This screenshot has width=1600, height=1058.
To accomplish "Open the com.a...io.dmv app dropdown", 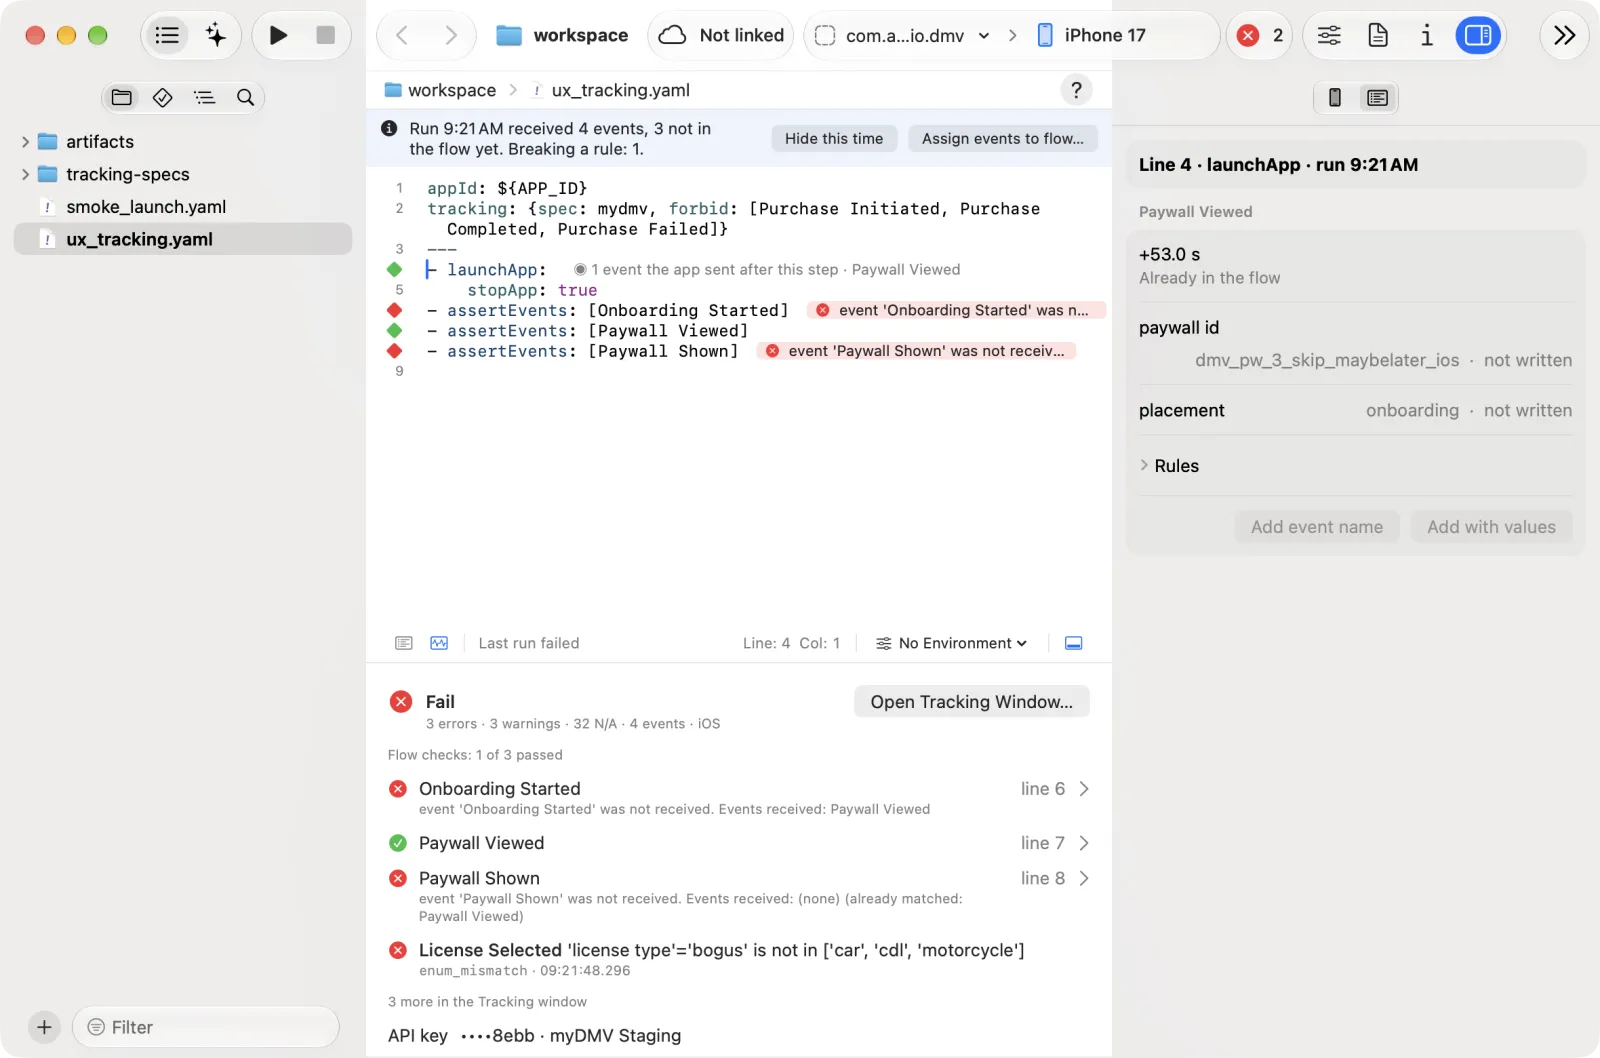I will click(904, 35).
